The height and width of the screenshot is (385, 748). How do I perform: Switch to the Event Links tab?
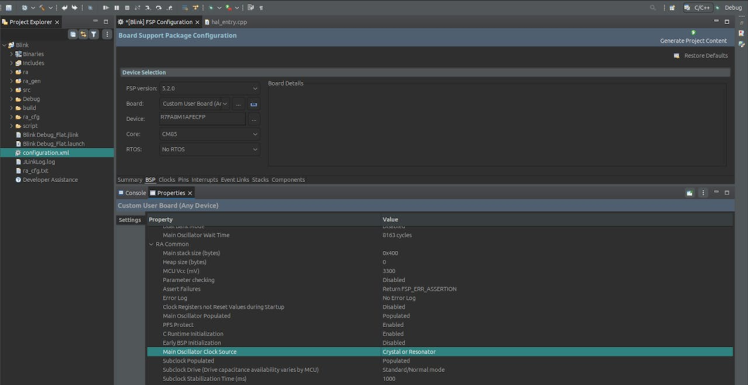pyautogui.click(x=235, y=180)
